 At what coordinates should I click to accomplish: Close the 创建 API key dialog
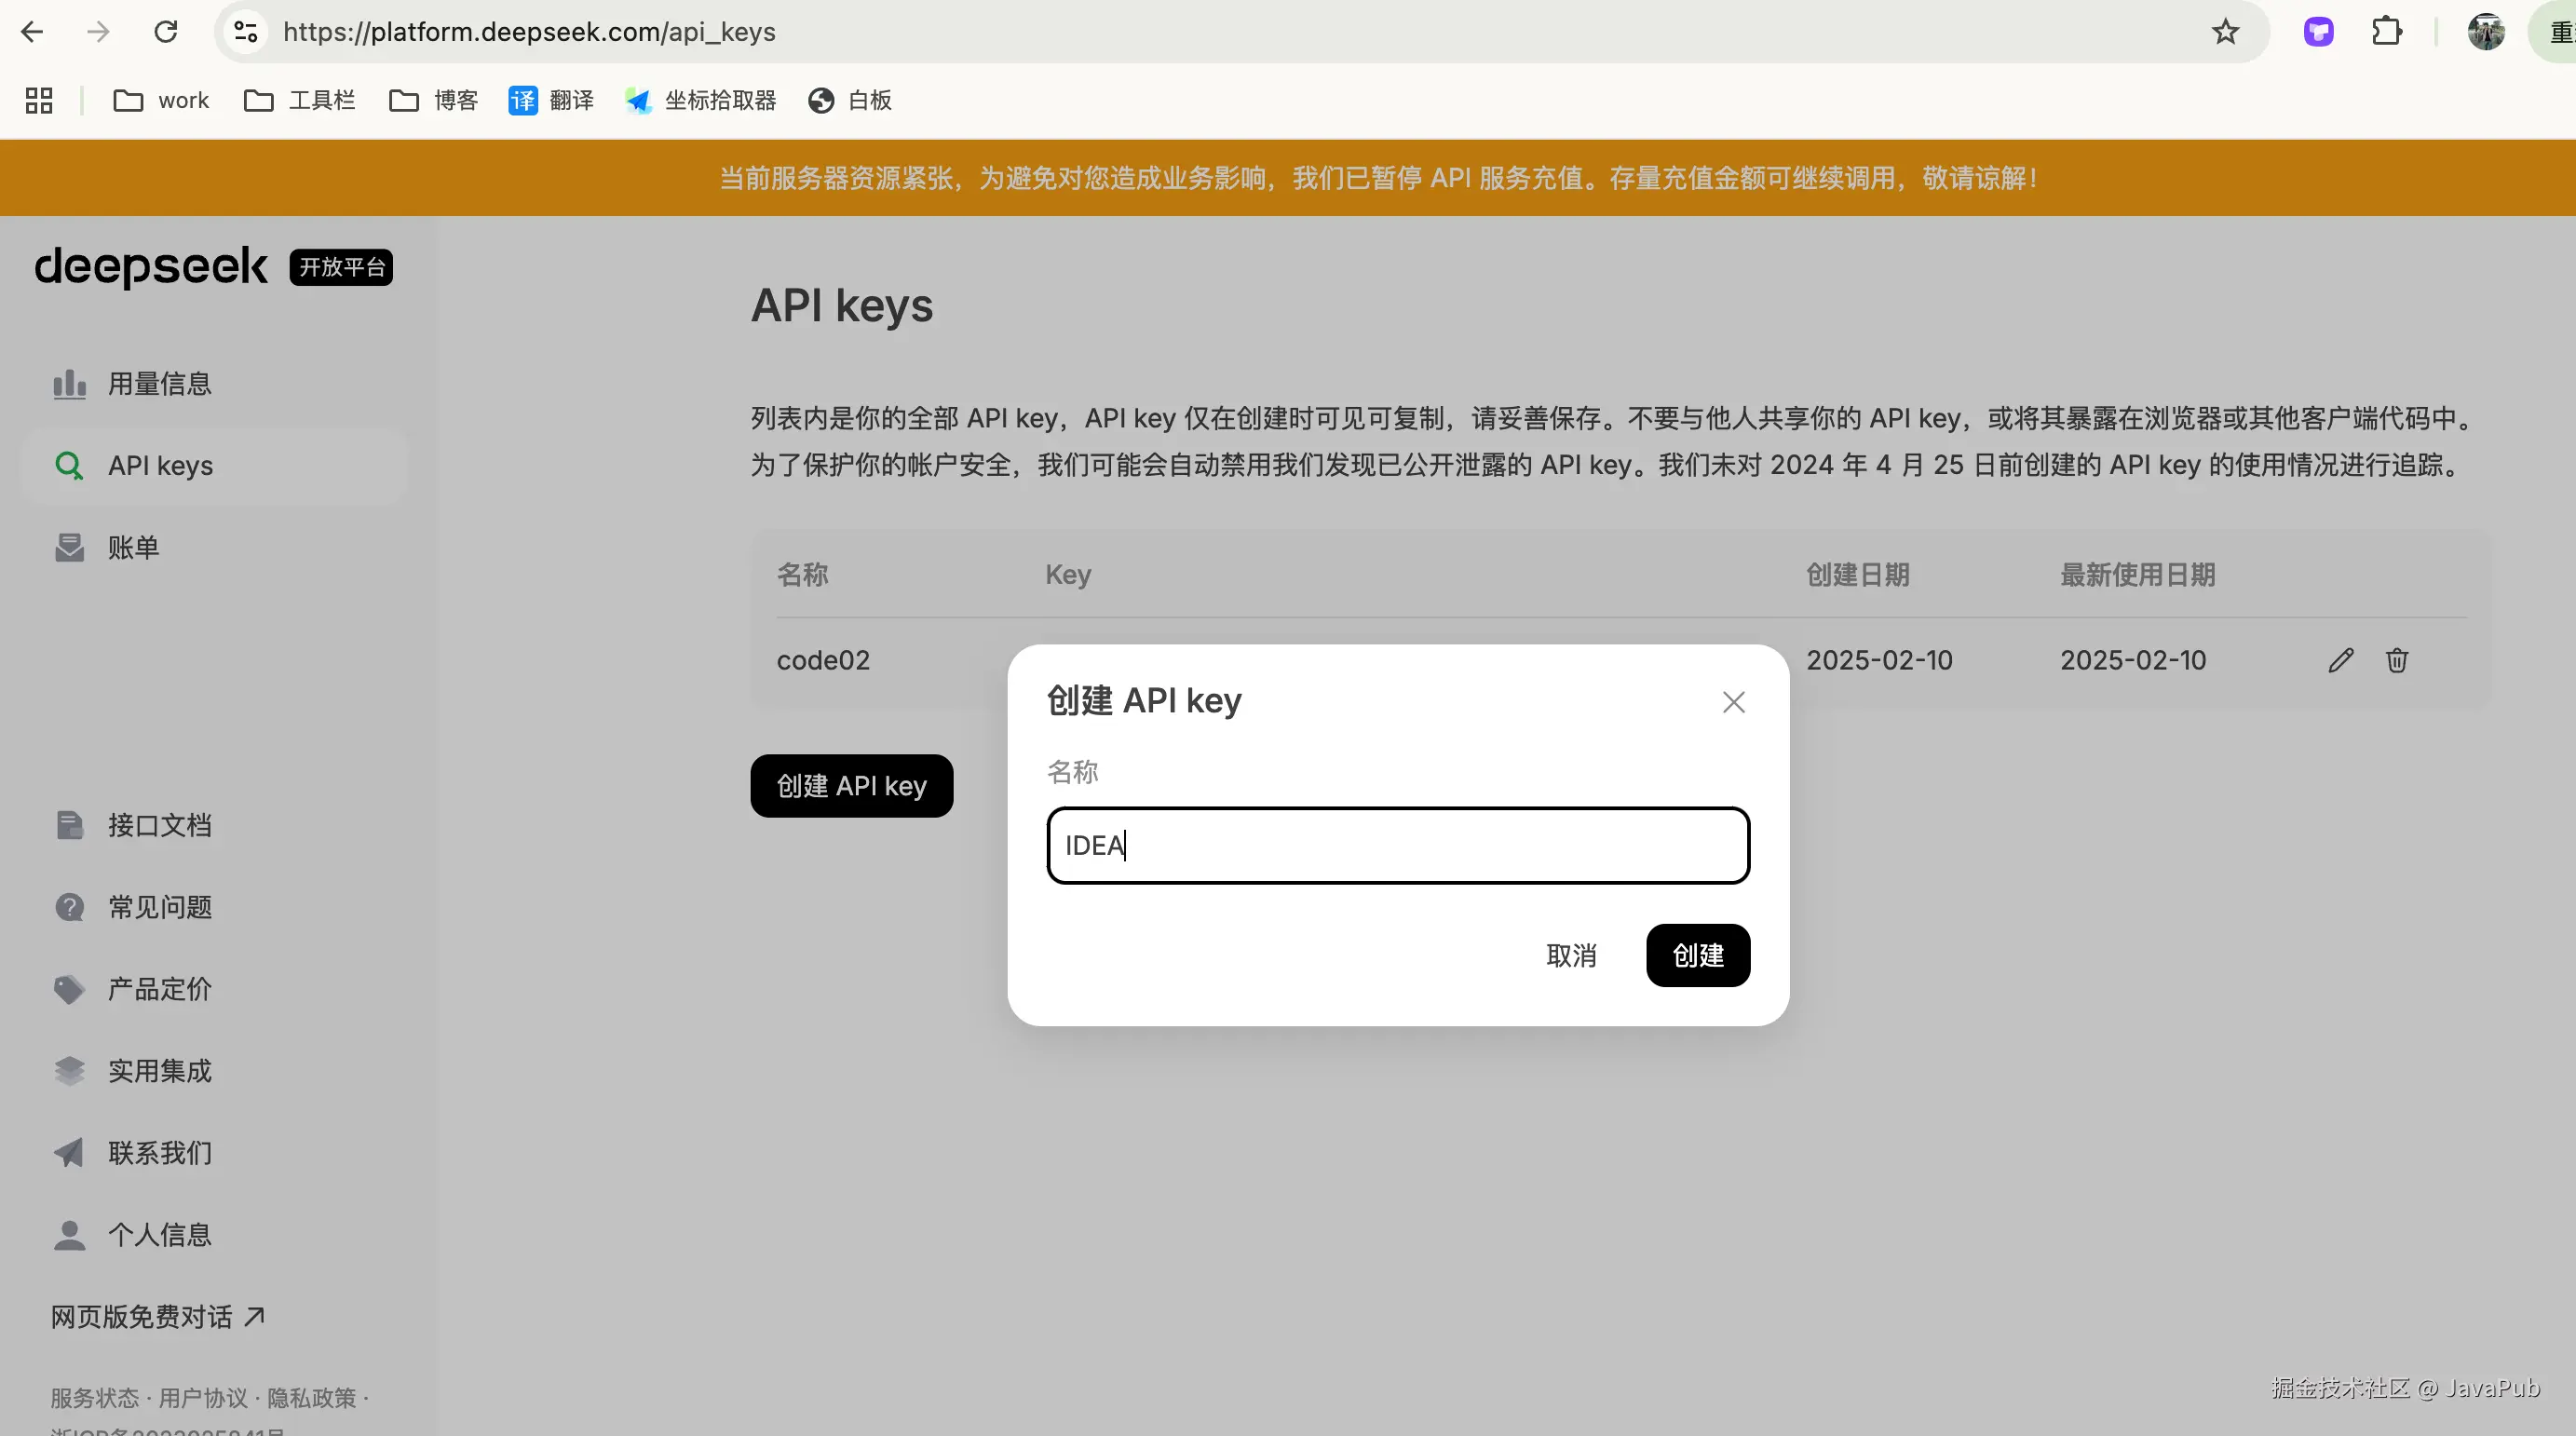tap(1734, 702)
